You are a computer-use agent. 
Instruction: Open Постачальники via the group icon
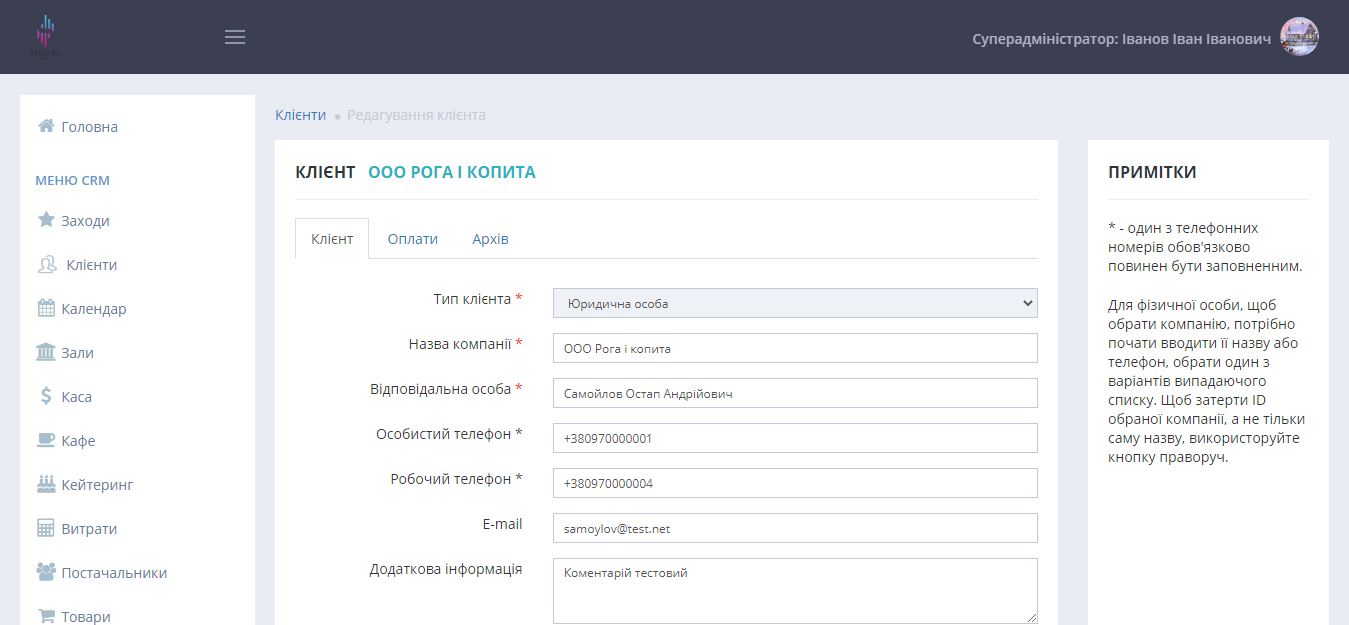[46, 572]
